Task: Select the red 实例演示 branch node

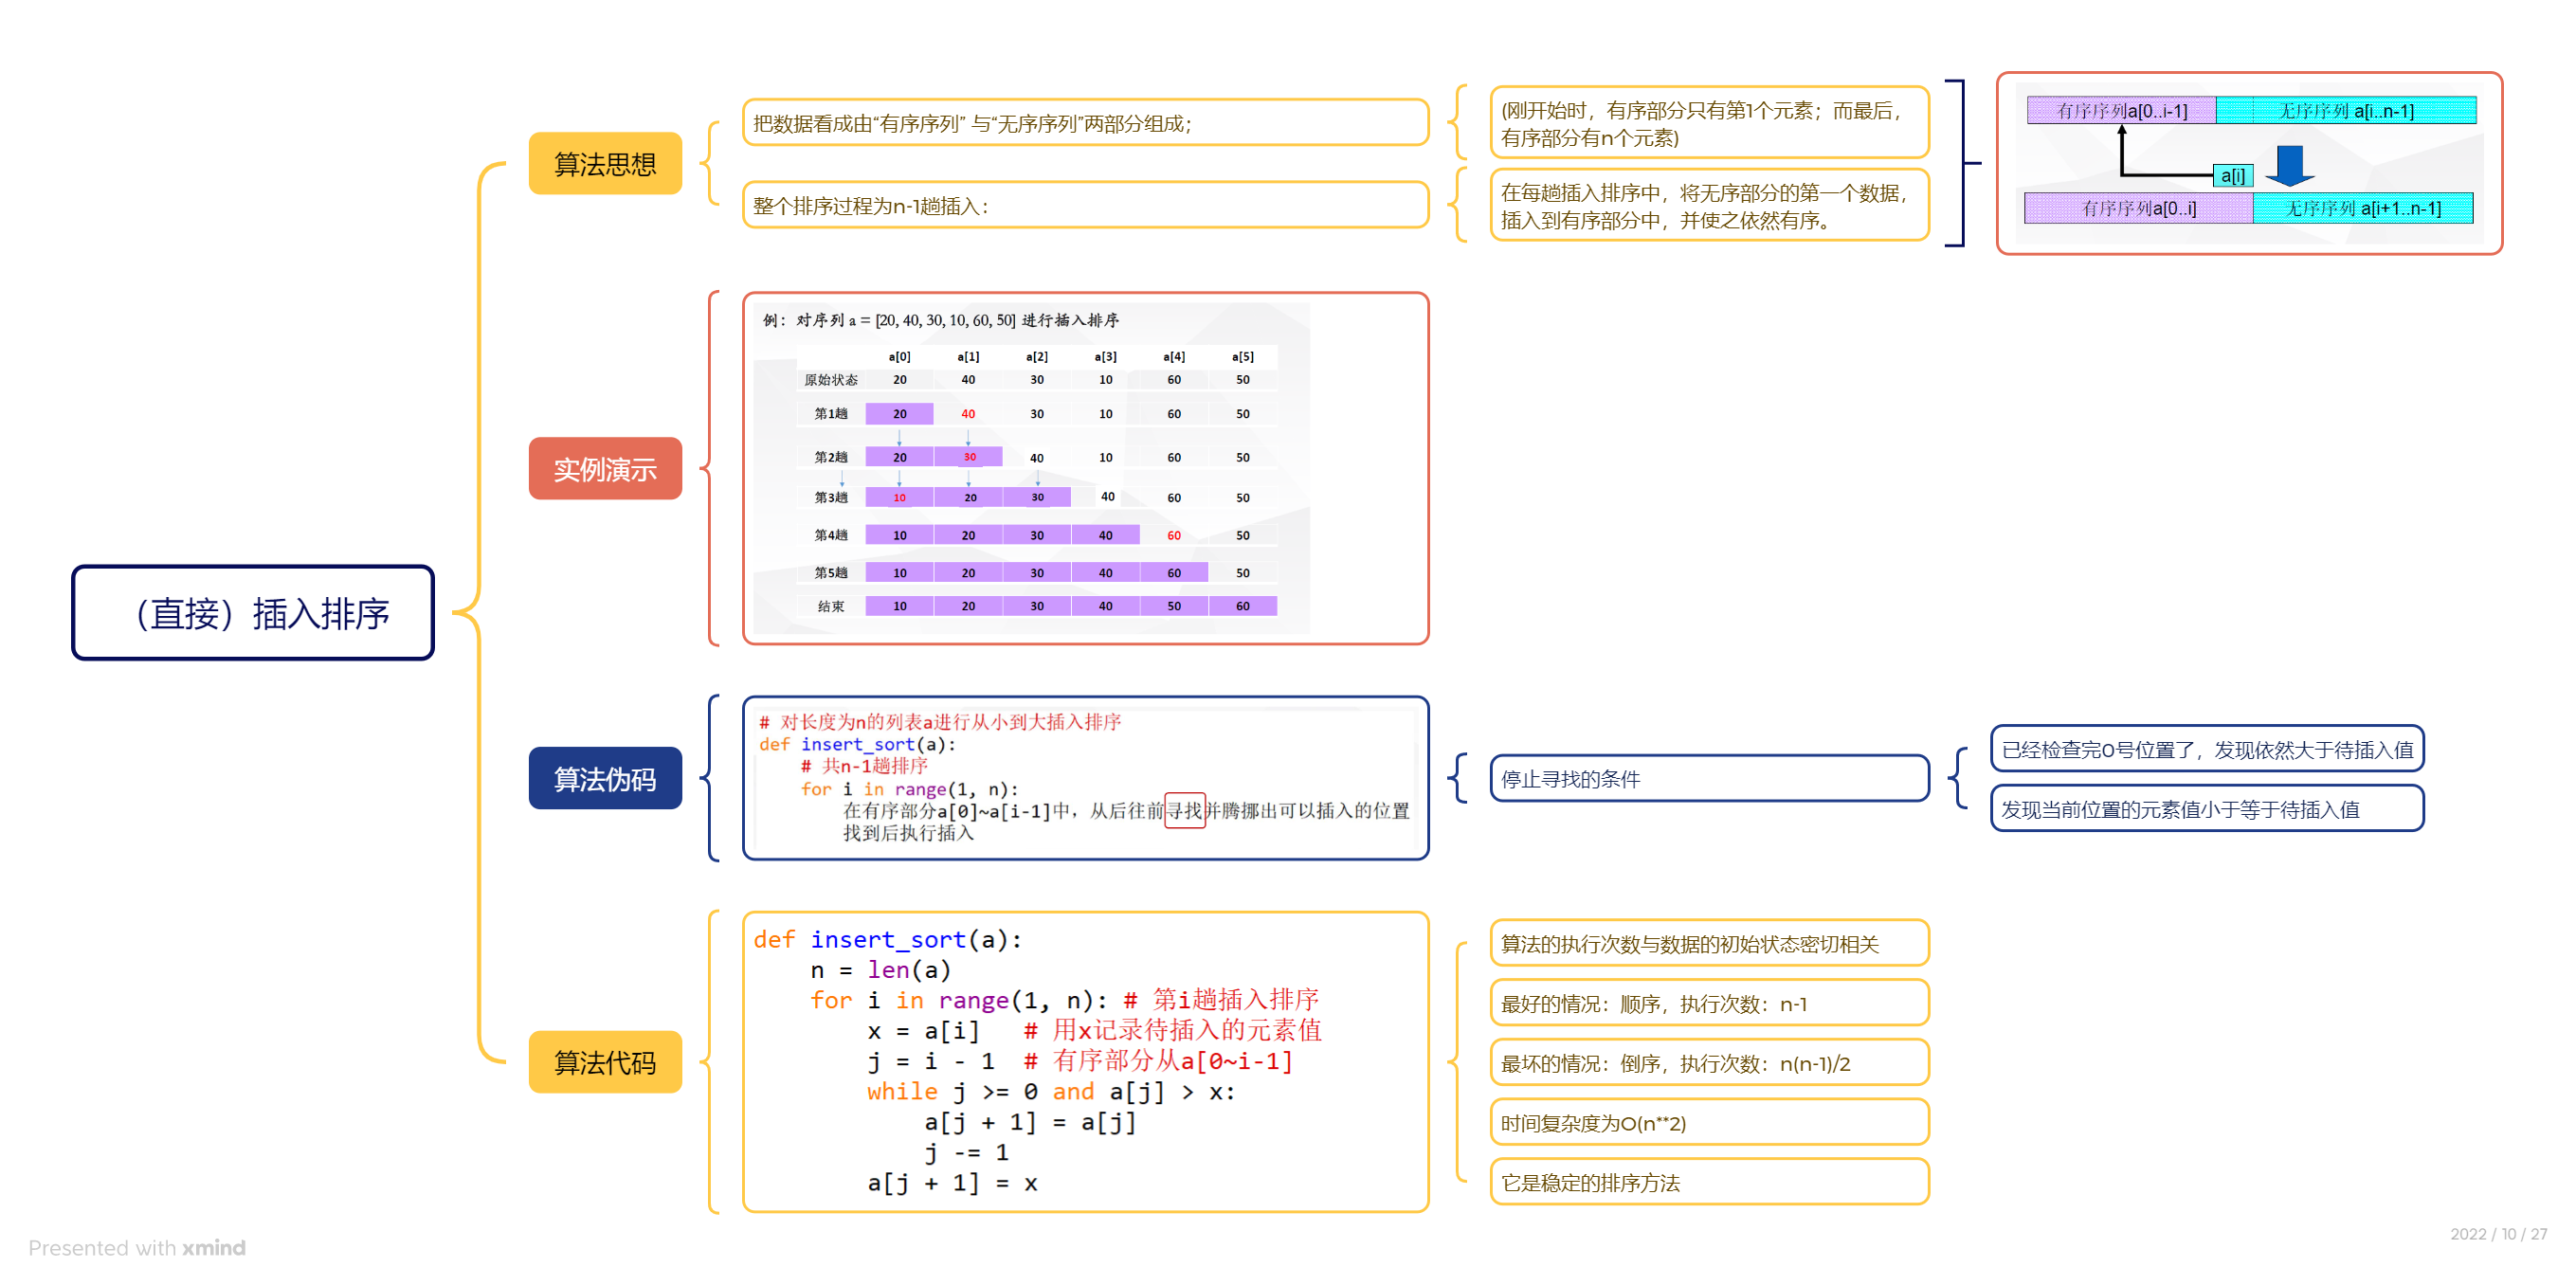Action: click(x=605, y=468)
